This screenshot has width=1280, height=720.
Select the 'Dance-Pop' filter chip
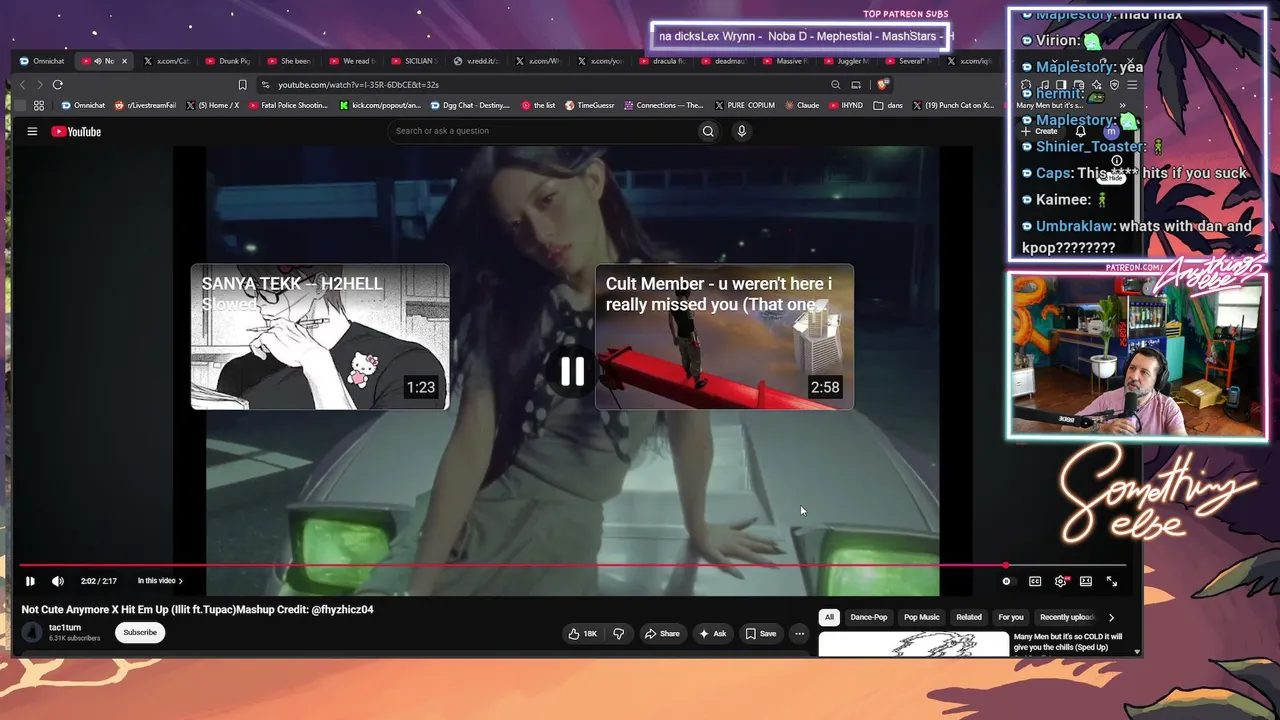pyautogui.click(x=869, y=618)
